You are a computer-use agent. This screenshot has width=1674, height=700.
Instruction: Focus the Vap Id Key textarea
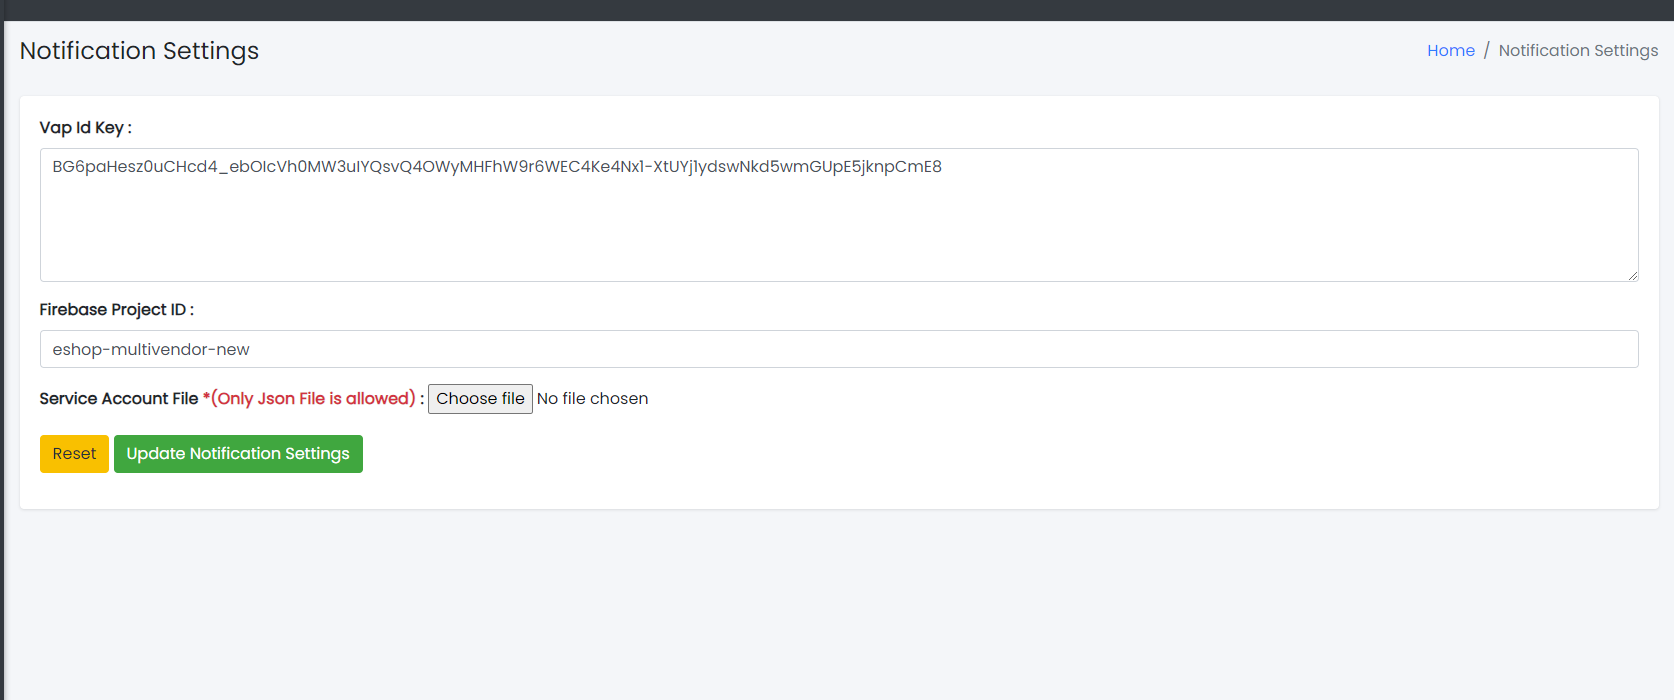(x=838, y=230)
